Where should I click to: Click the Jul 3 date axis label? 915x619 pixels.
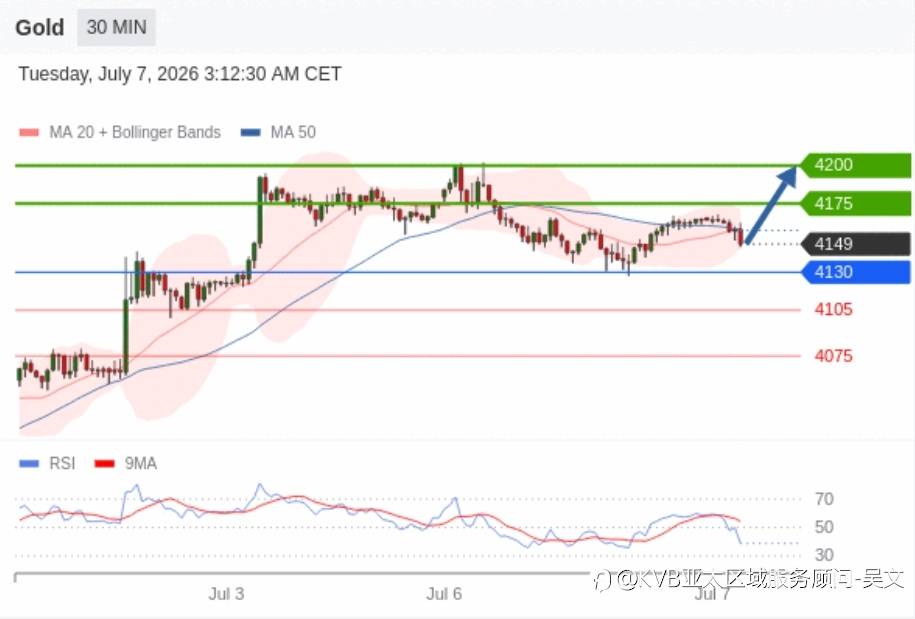(226, 594)
